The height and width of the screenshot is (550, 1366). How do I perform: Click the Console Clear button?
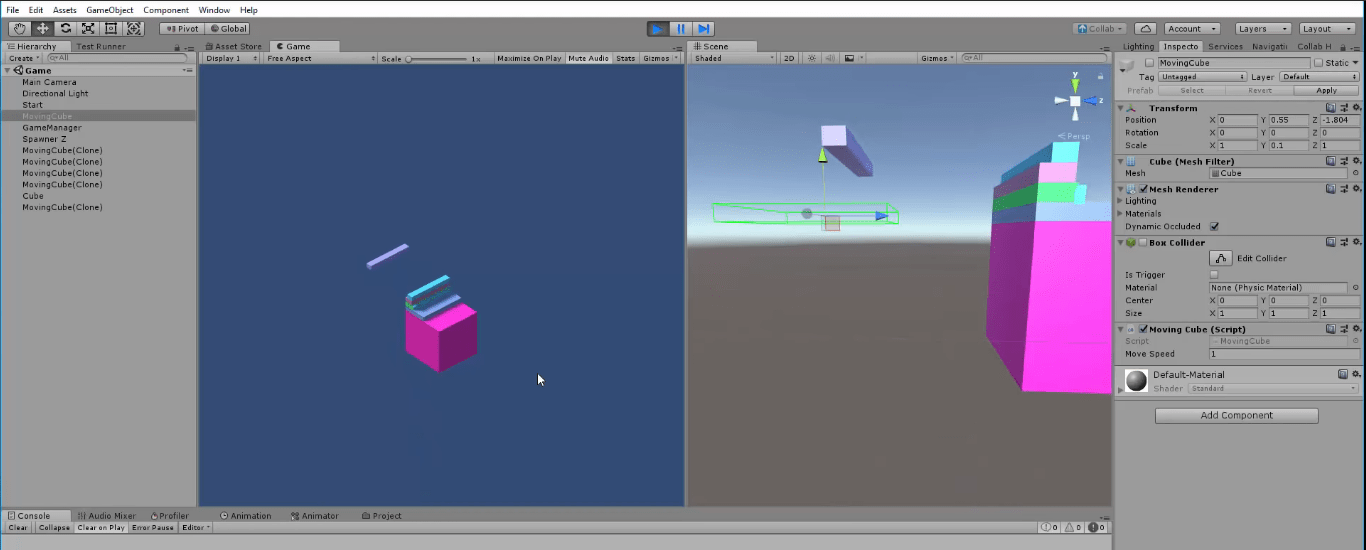pyautogui.click(x=18, y=527)
